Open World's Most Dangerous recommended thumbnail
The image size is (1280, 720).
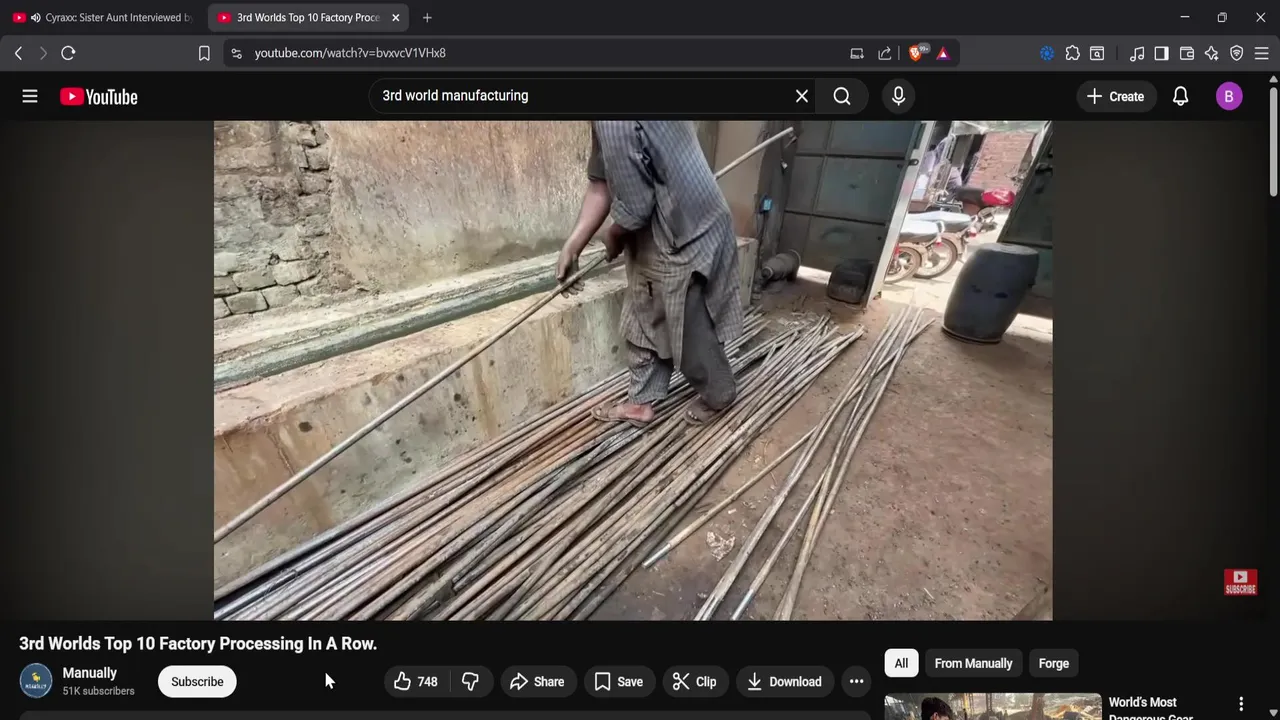(993, 706)
